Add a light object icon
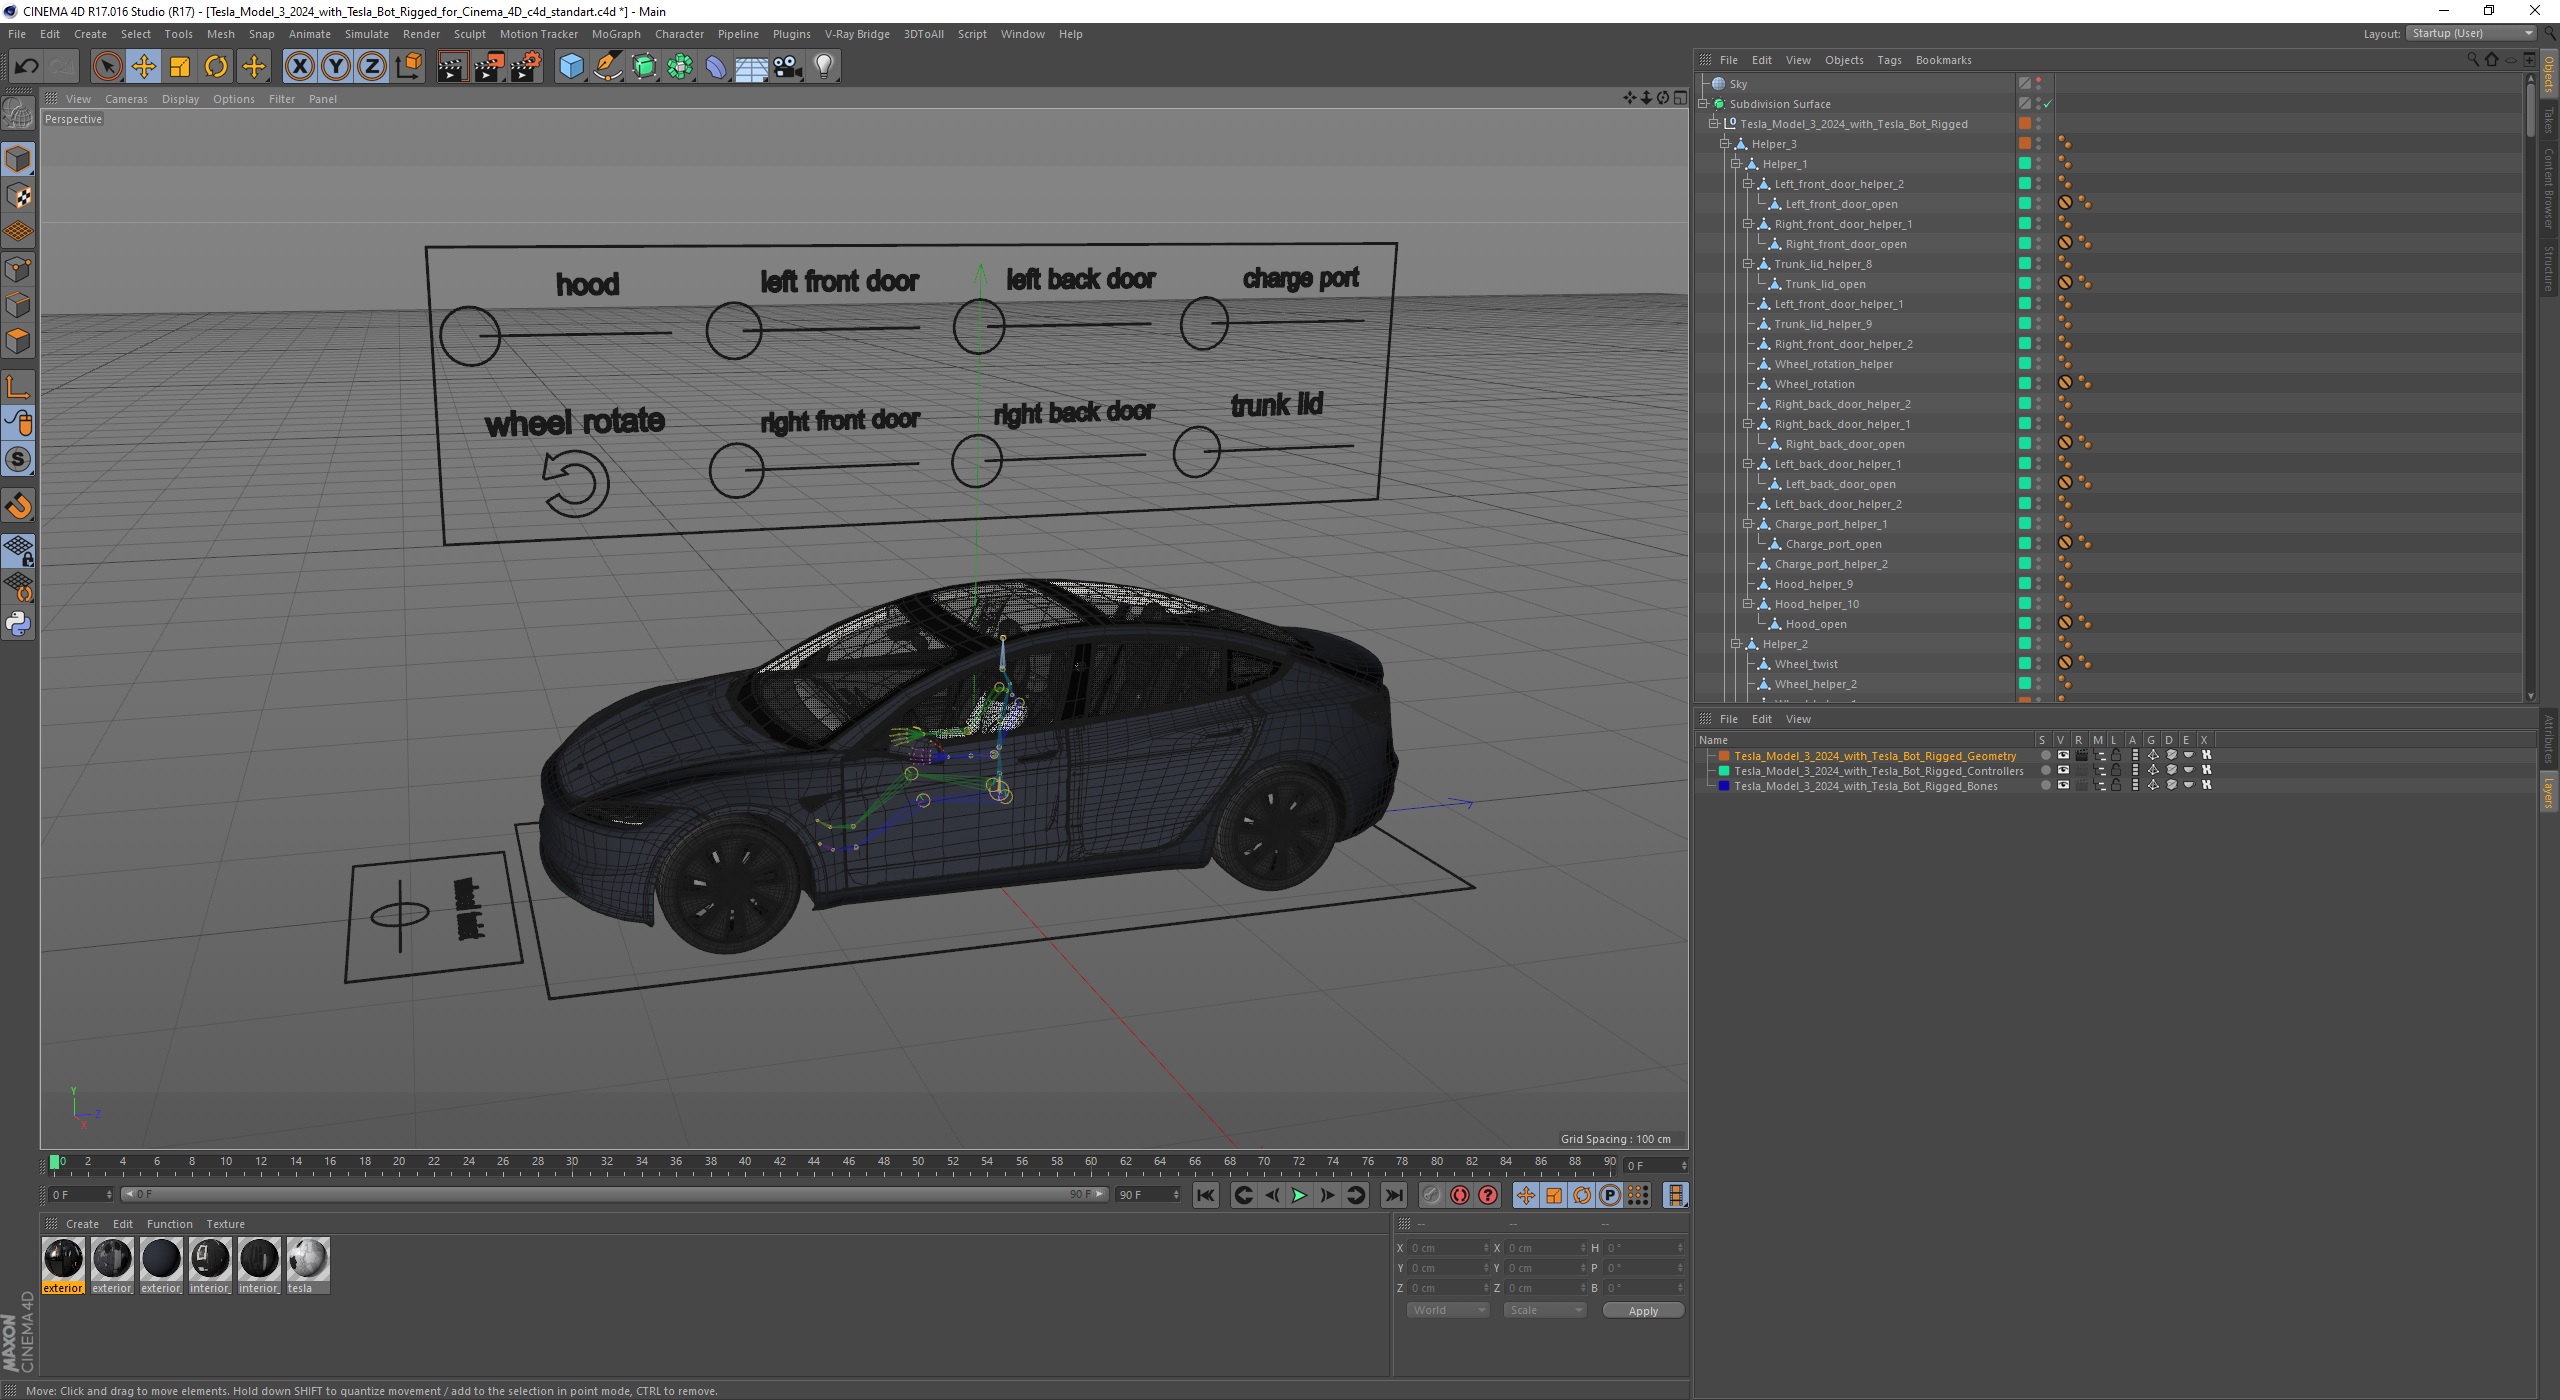The image size is (2560, 1400). point(824,67)
